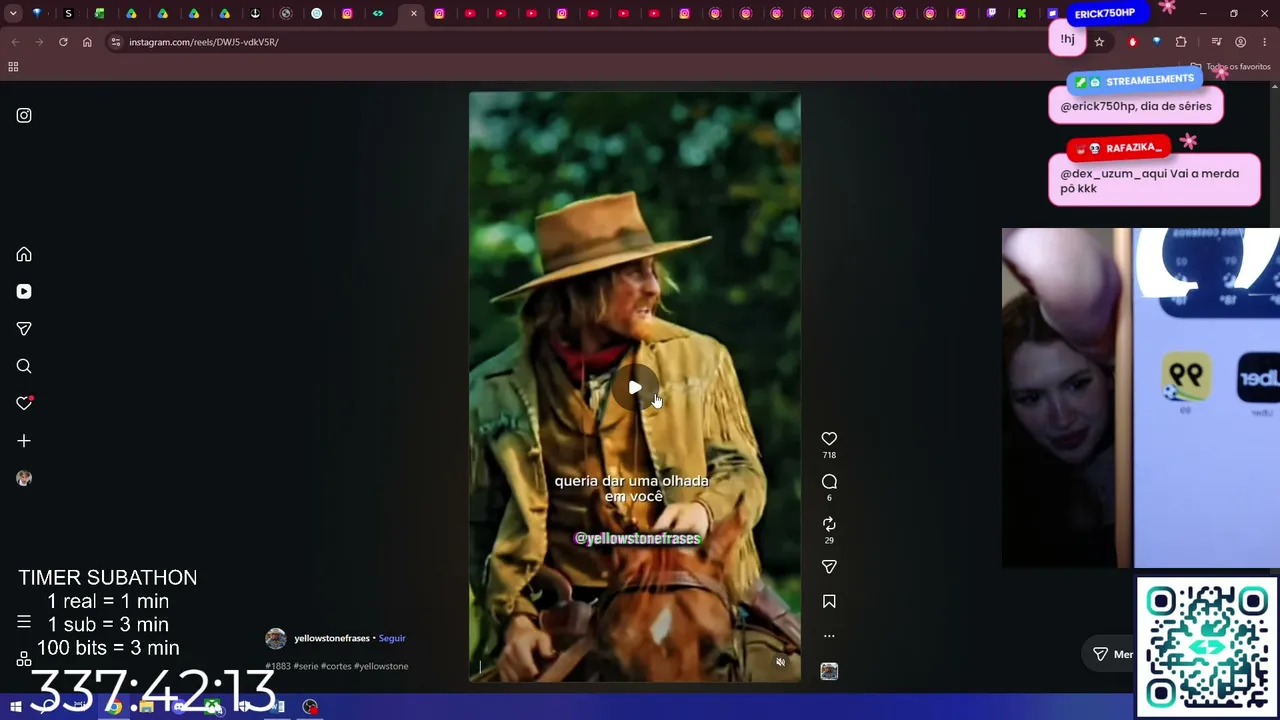Viewport: 1280px width, 720px height.
Task: Open Chrome extensions puzzle icon
Action: [x=1181, y=42]
